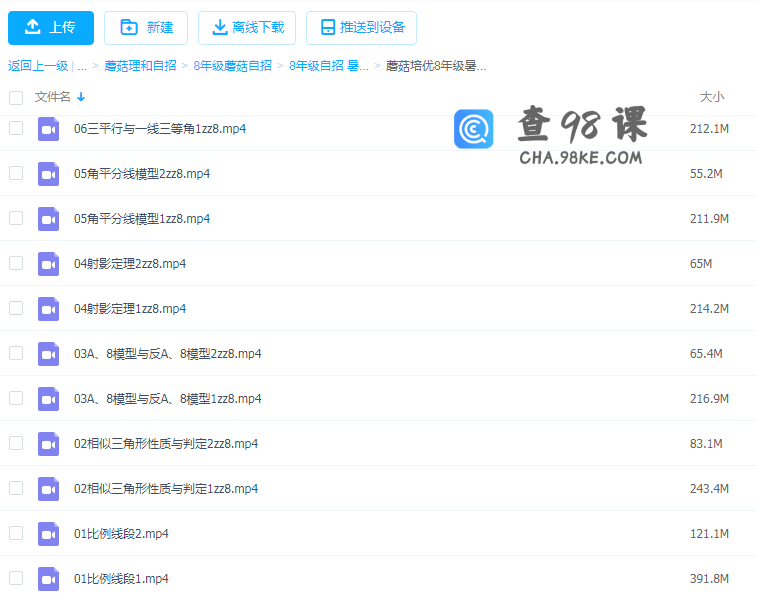Open file 05角平分线模型1zz8.mp4
757x595 pixels.
[142, 219]
